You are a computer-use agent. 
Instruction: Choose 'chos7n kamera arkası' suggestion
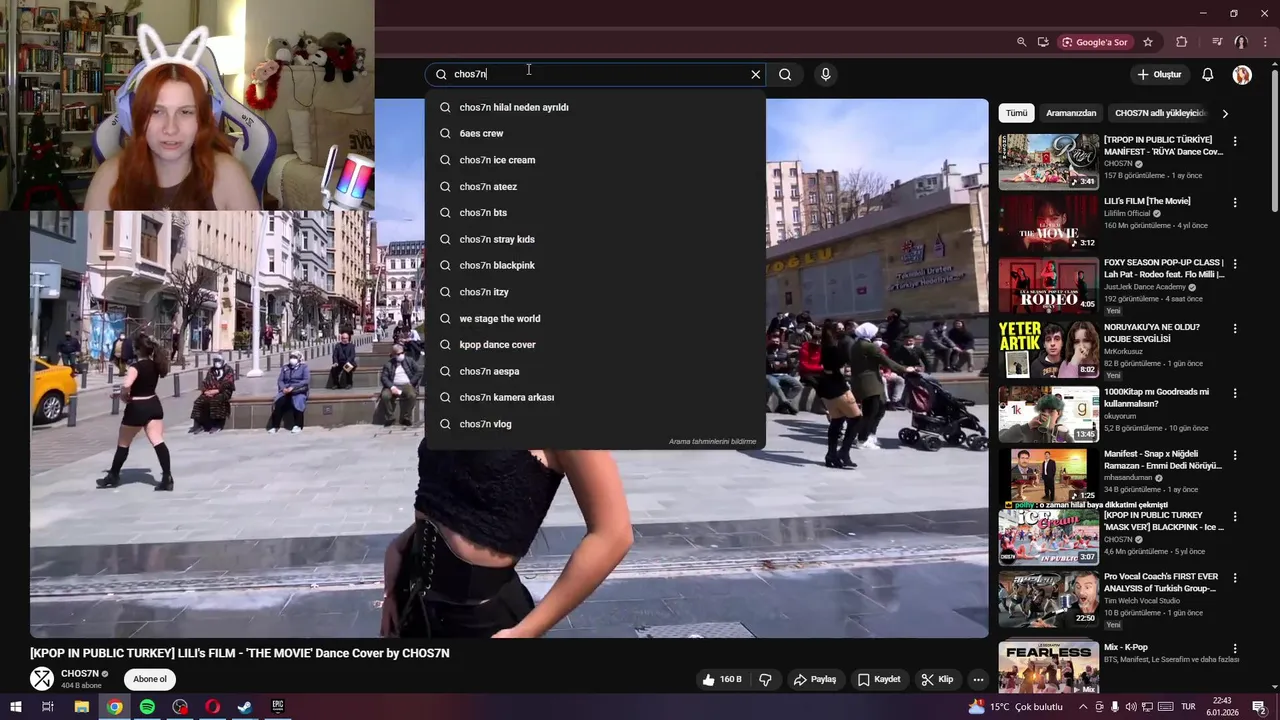click(x=595, y=397)
